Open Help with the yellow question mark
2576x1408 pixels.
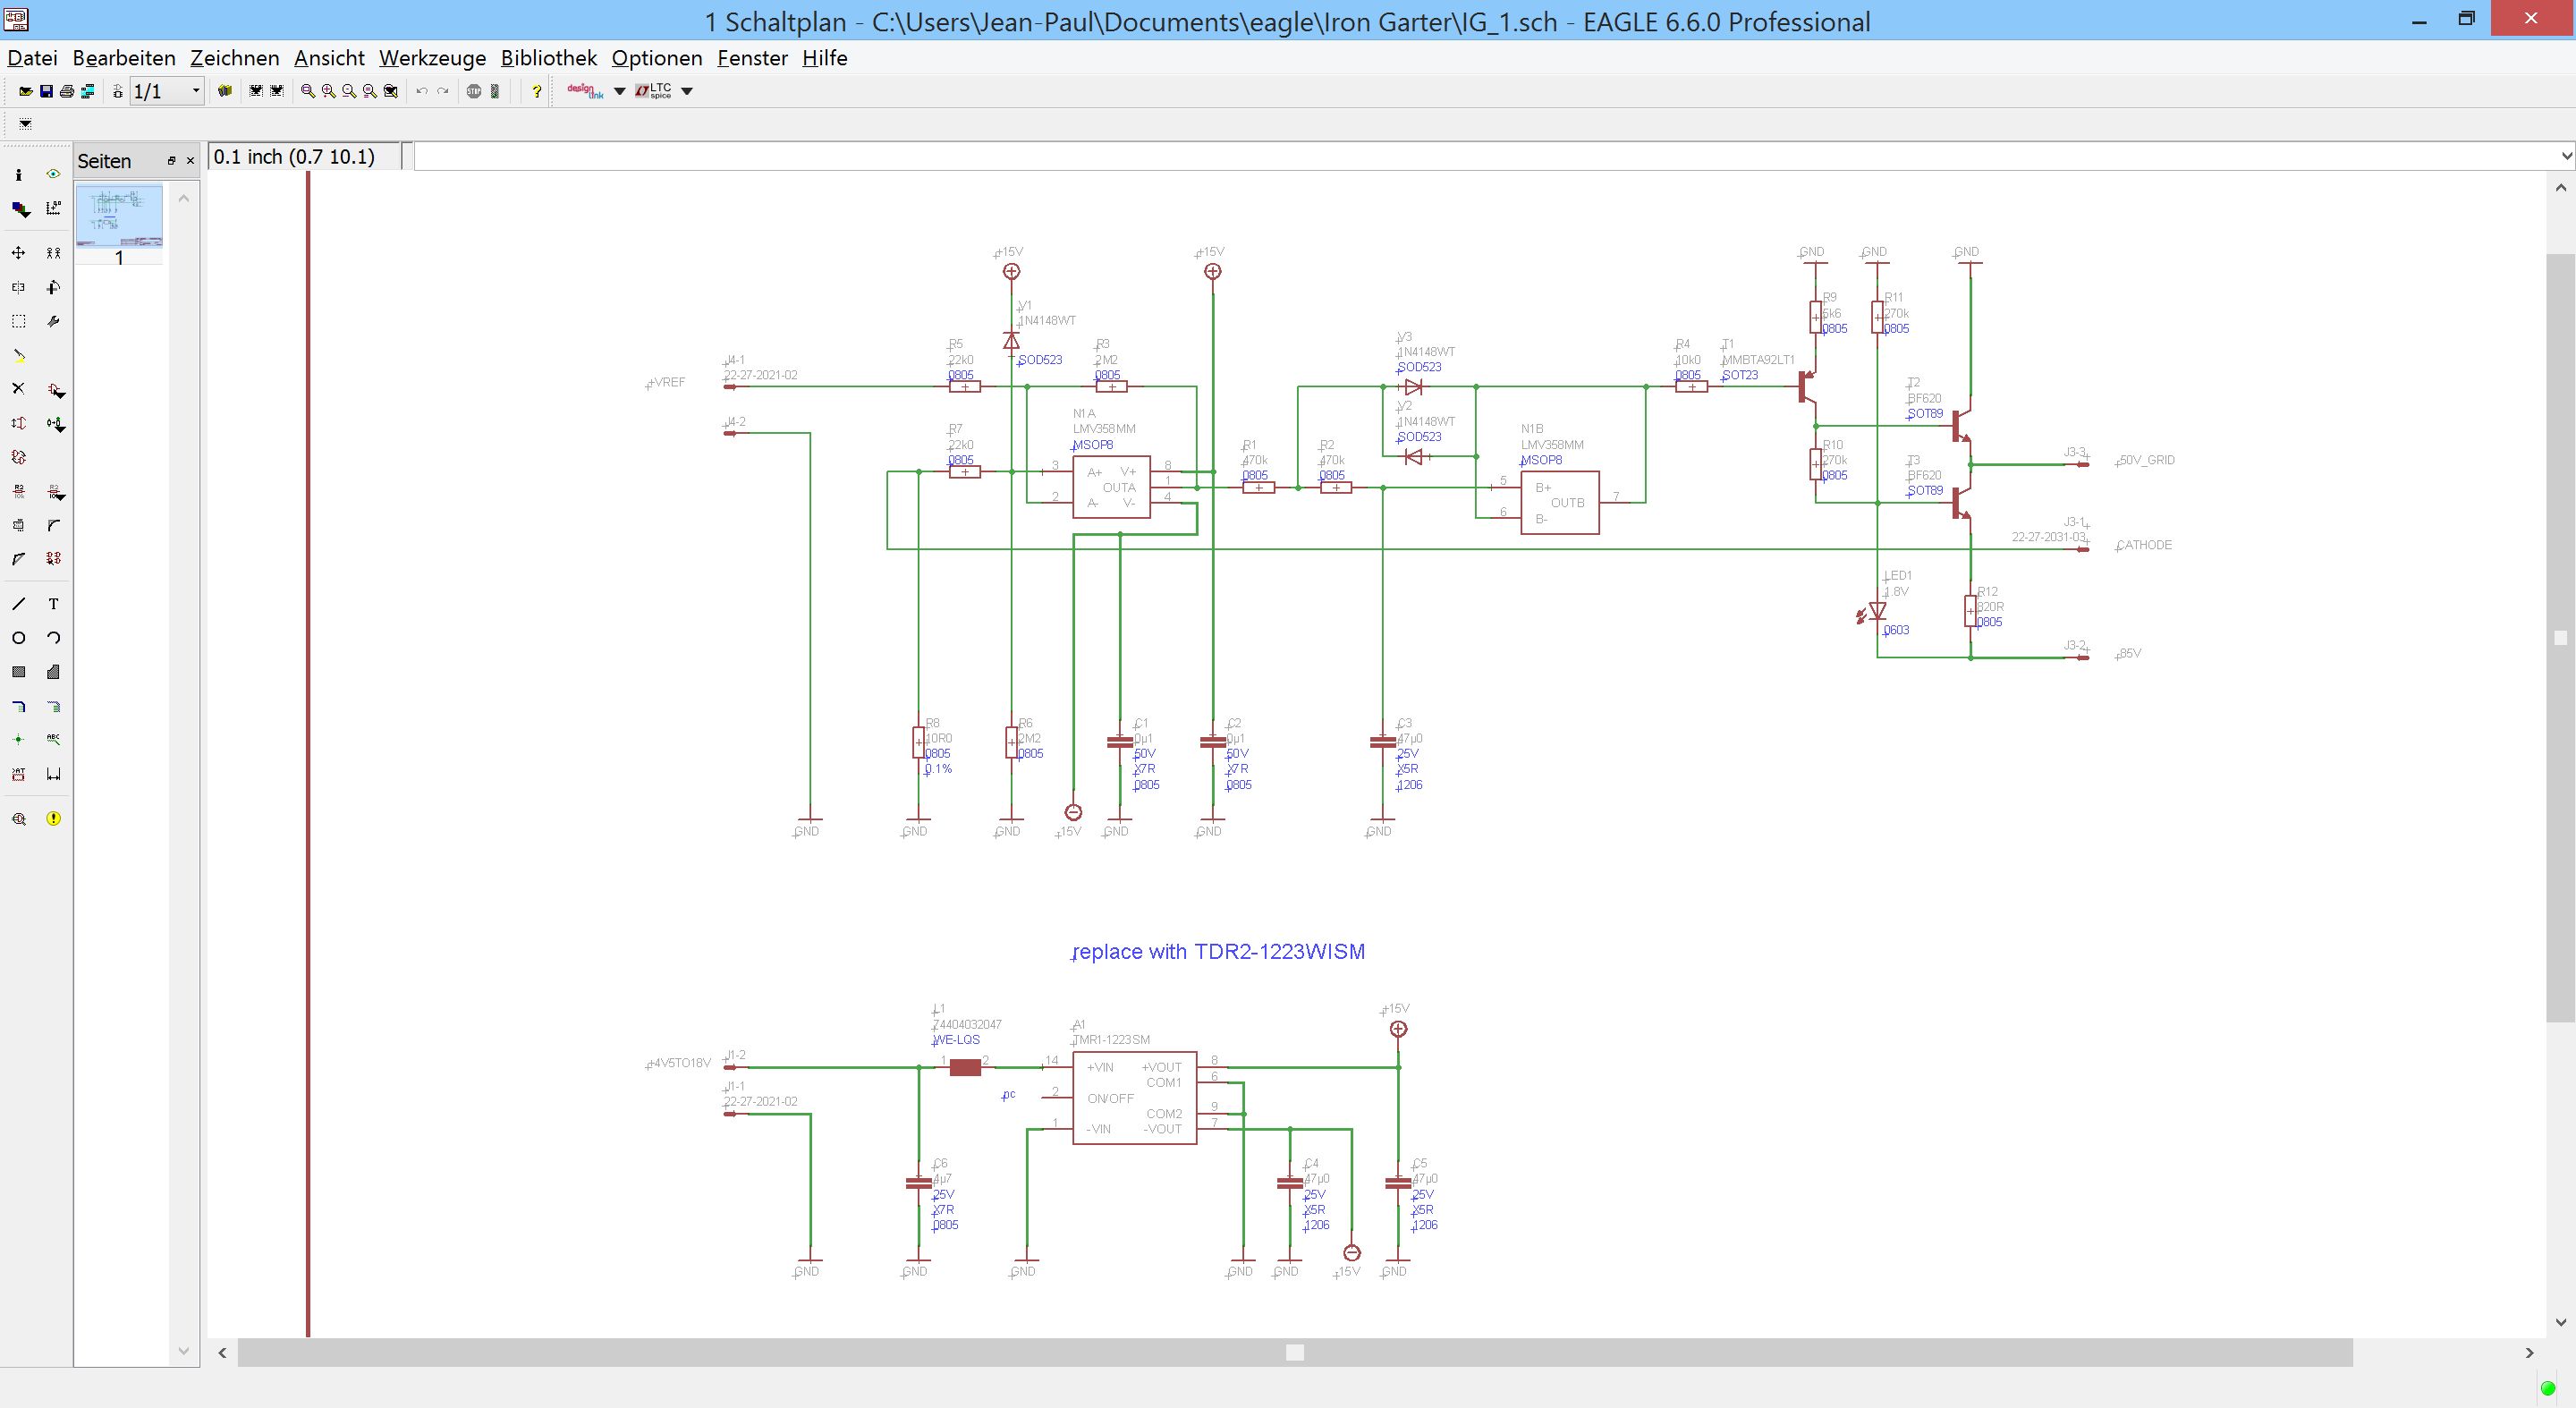537,91
